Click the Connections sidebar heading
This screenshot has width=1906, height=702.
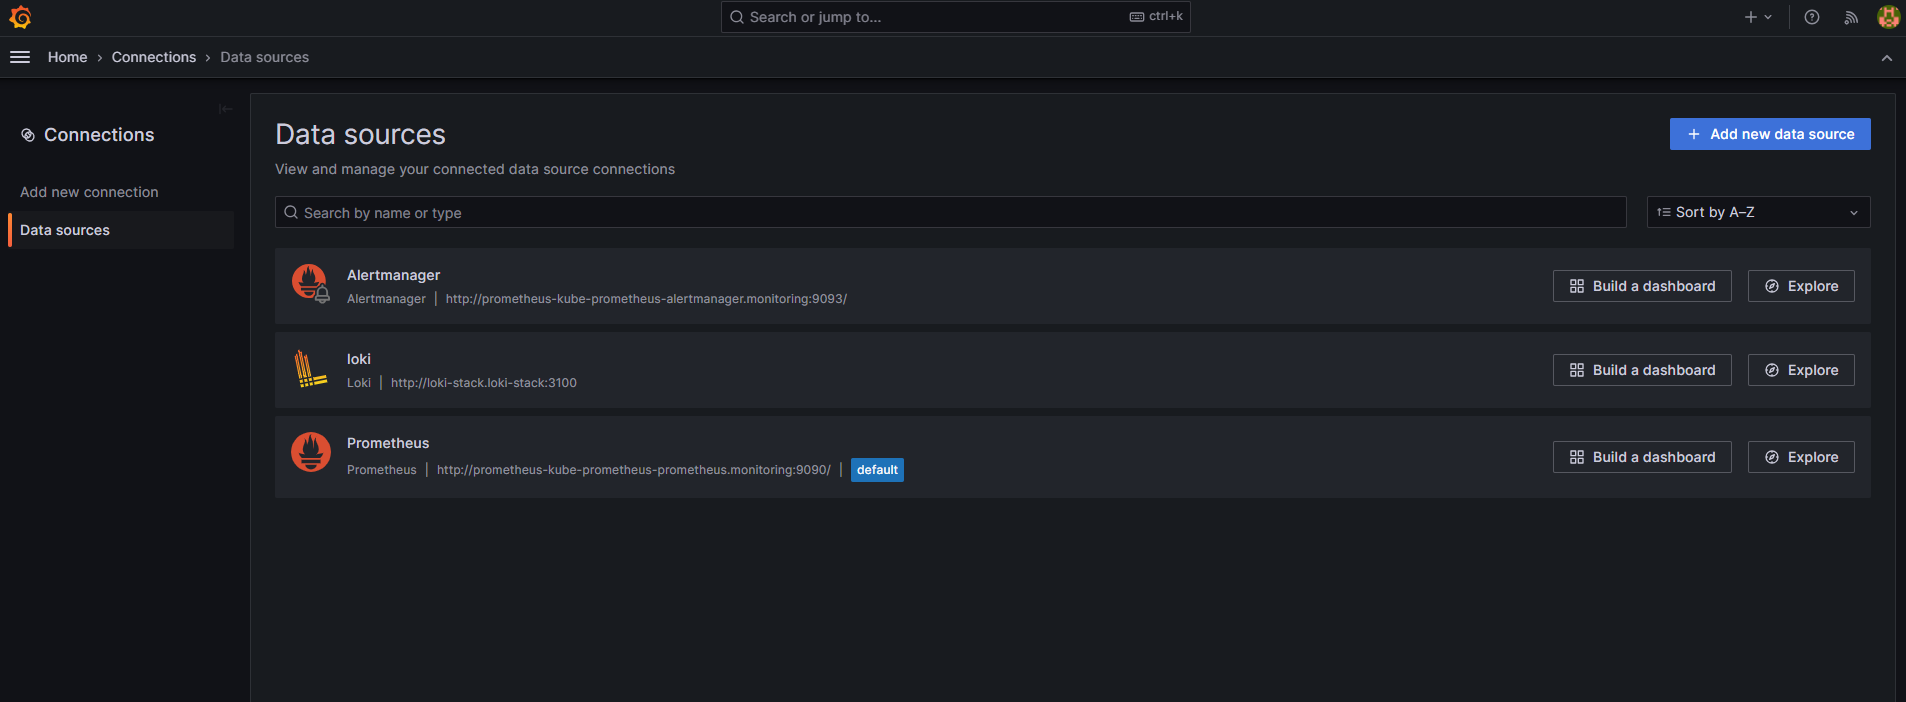99,135
